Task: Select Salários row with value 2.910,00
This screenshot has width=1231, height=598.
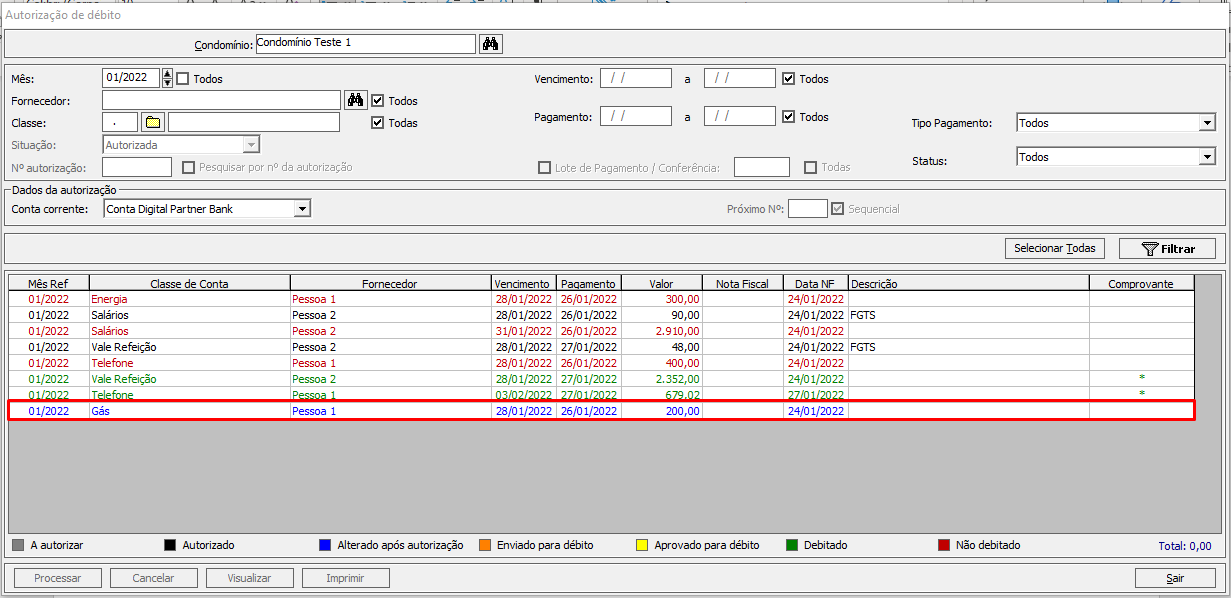Action: tap(601, 331)
